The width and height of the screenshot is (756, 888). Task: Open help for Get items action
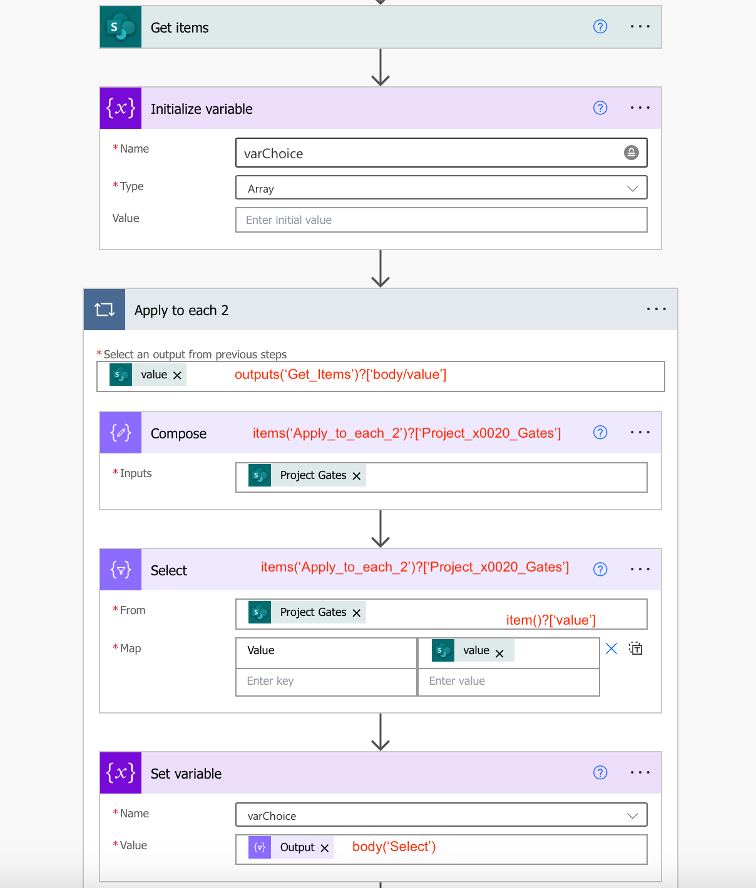[x=600, y=27]
